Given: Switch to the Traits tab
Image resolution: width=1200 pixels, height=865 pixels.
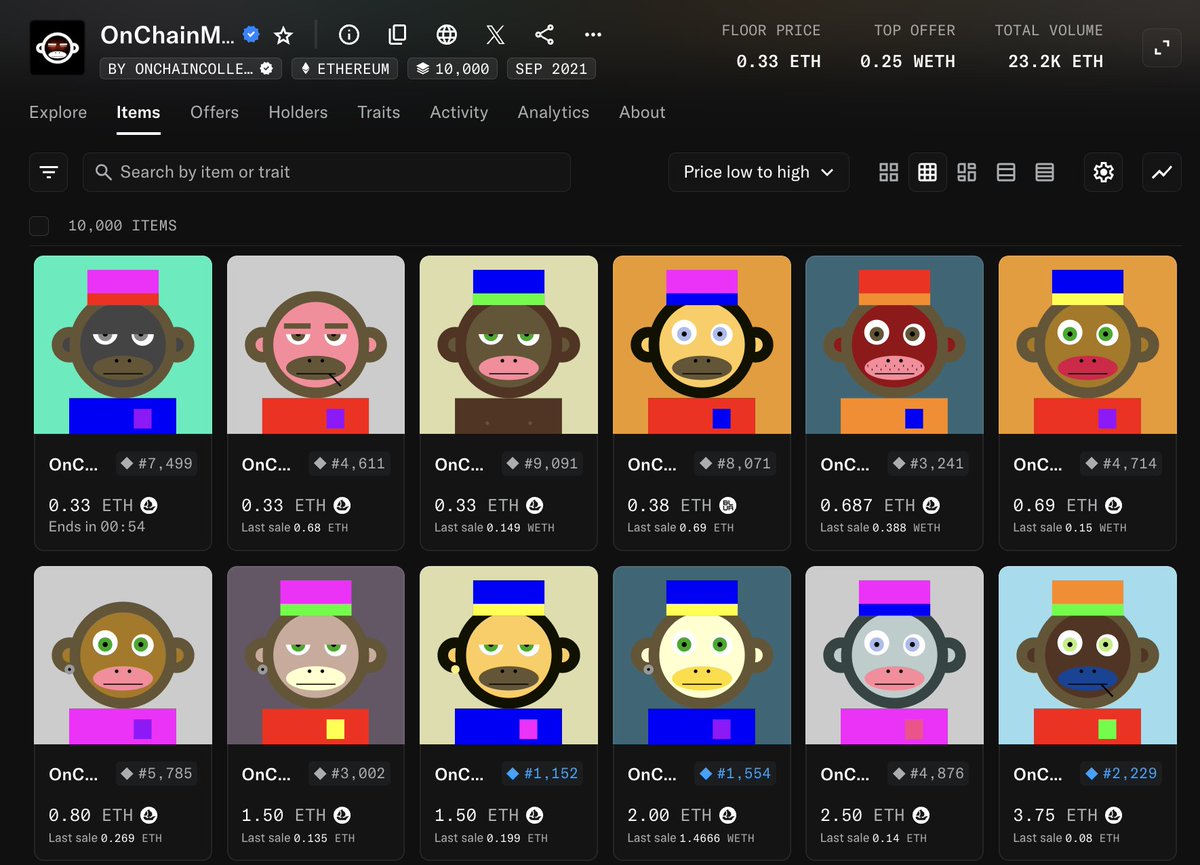Looking at the screenshot, I should [379, 112].
